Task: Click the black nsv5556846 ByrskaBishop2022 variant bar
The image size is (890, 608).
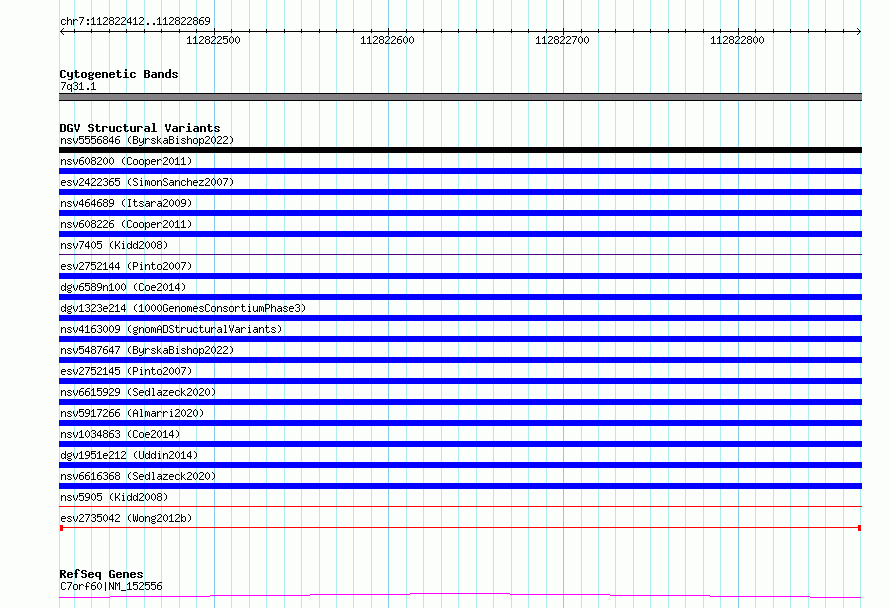Action: [x=460, y=150]
